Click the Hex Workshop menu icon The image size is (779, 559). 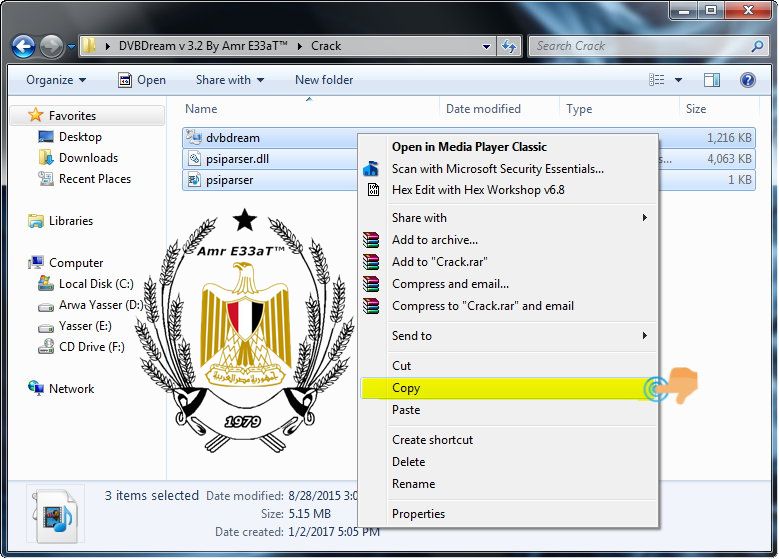[373, 190]
